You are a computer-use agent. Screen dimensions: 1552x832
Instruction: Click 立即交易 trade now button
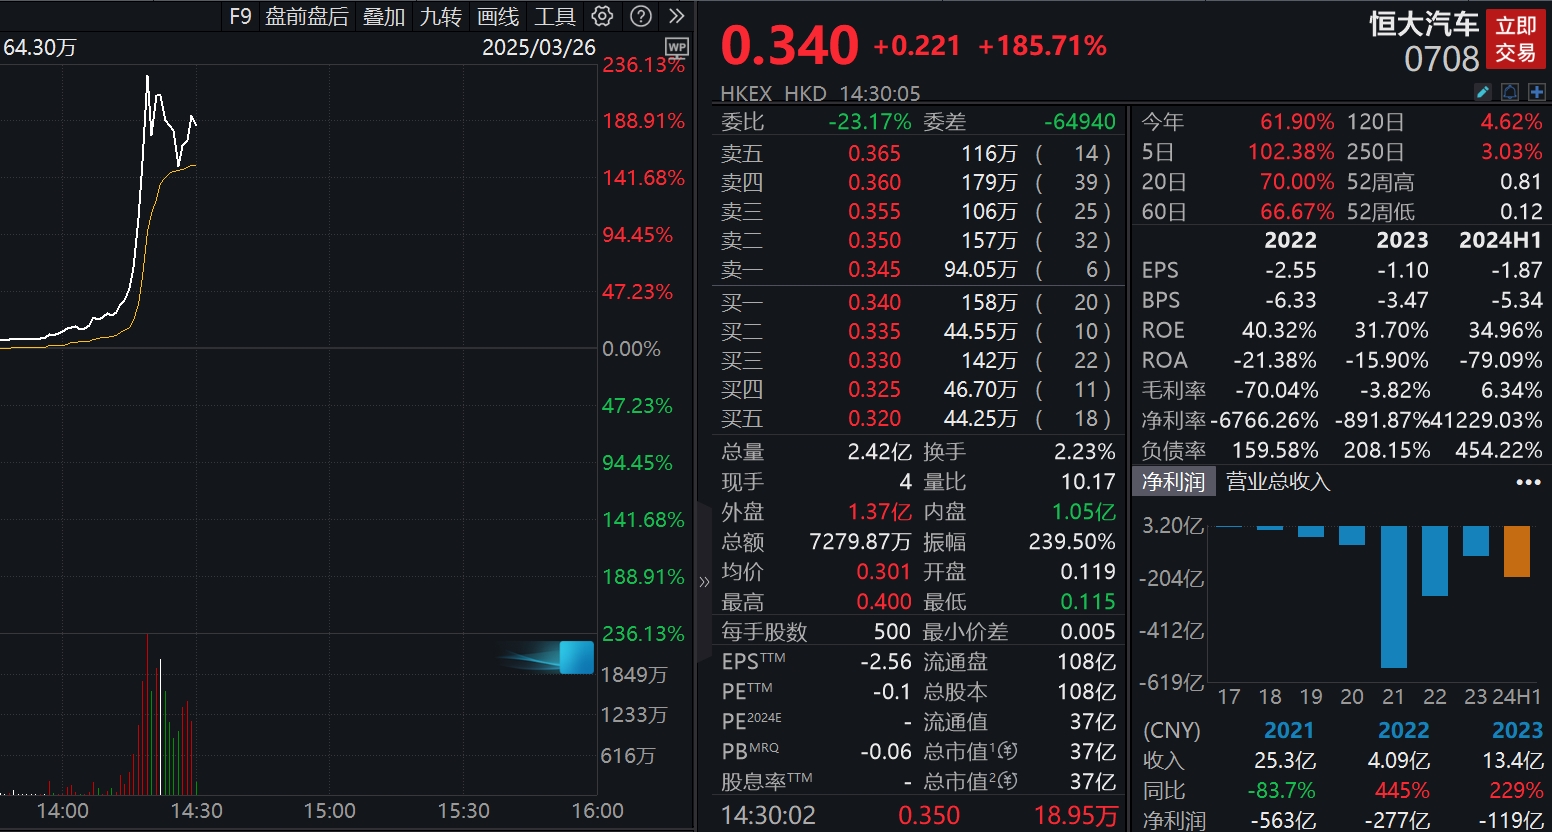[x=1516, y=40]
